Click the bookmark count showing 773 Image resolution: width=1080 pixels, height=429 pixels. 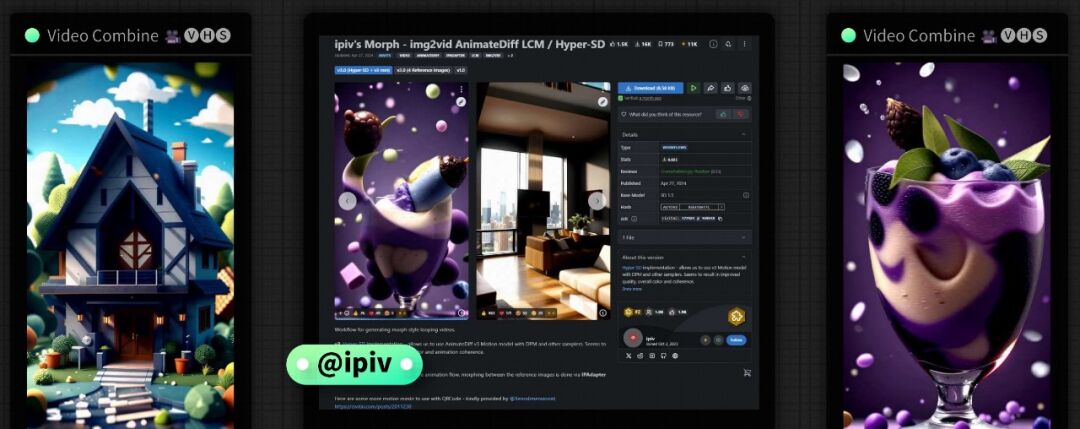pos(665,44)
